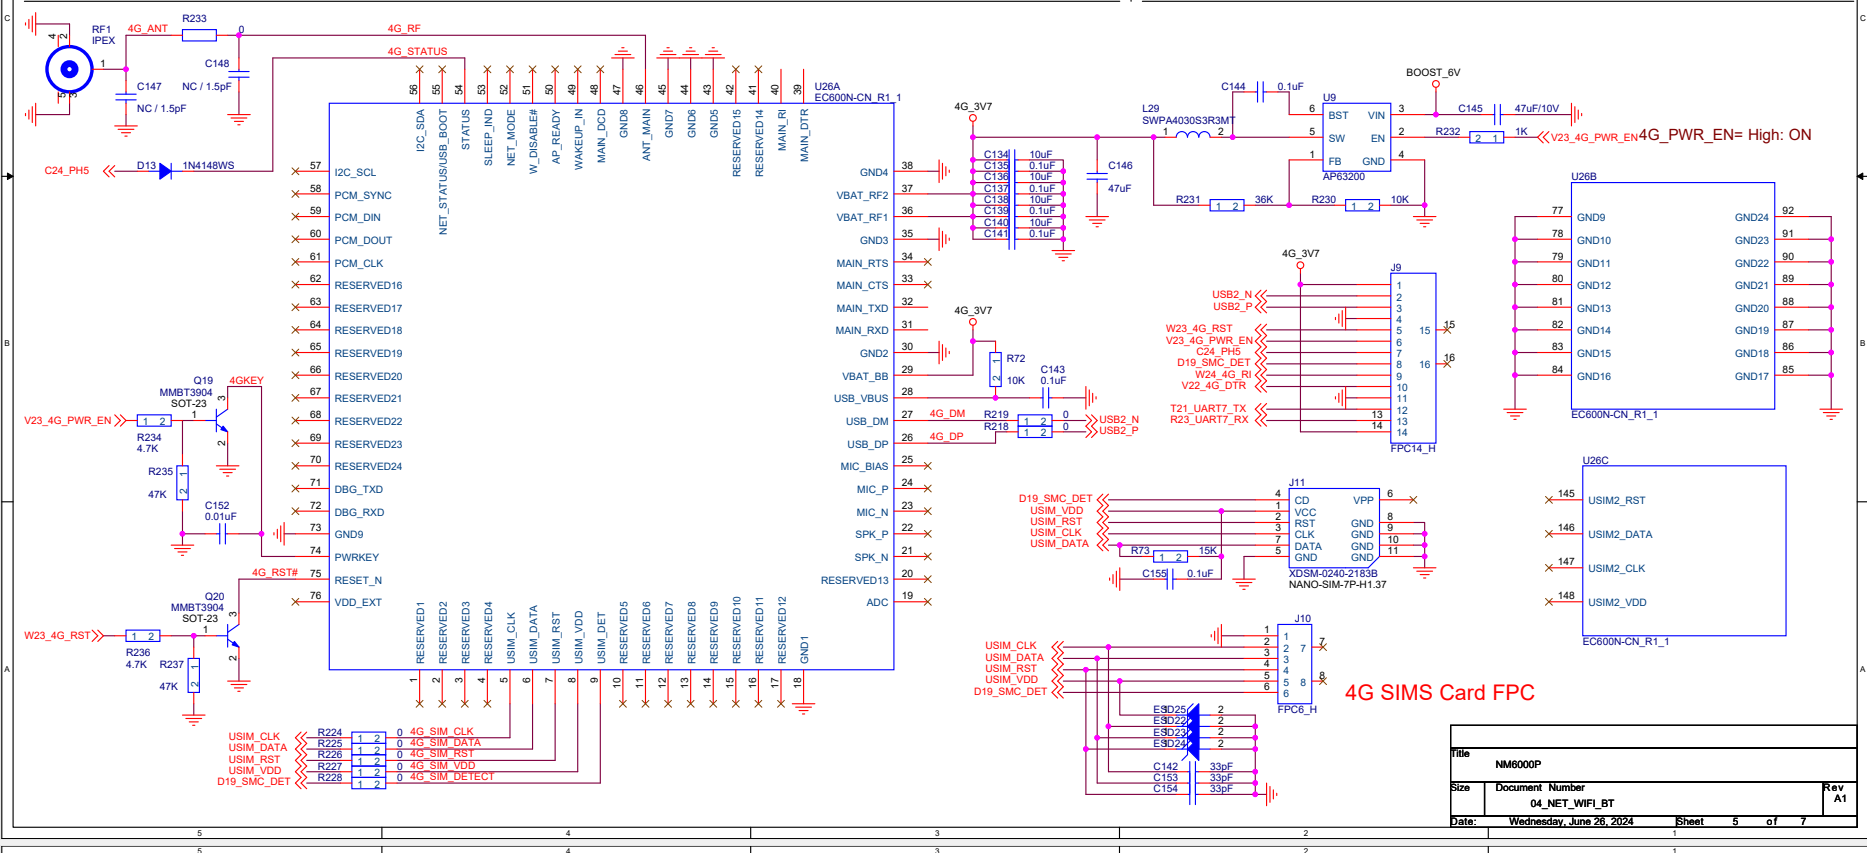1867x853 pixels.
Task: Click the U26A EC600N-CN module label
Action: 857,92
